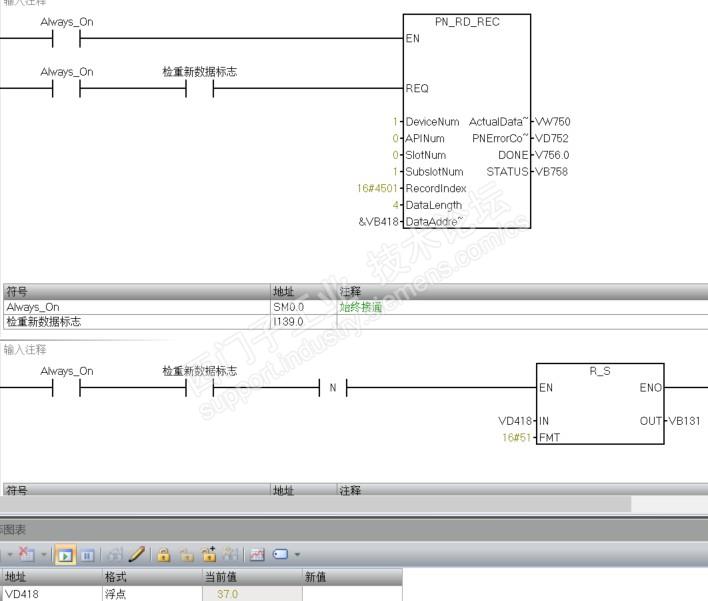Screen dimensions: 708x601
Task: Select the R_S instruction box title
Action: pyautogui.click(x=600, y=371)
